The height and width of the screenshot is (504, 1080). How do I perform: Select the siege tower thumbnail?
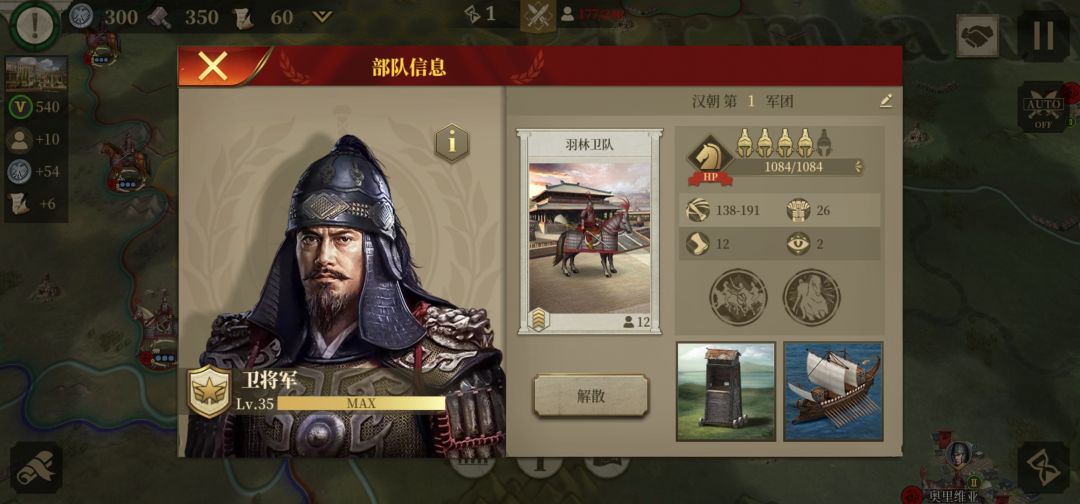(x=726, y=391)
